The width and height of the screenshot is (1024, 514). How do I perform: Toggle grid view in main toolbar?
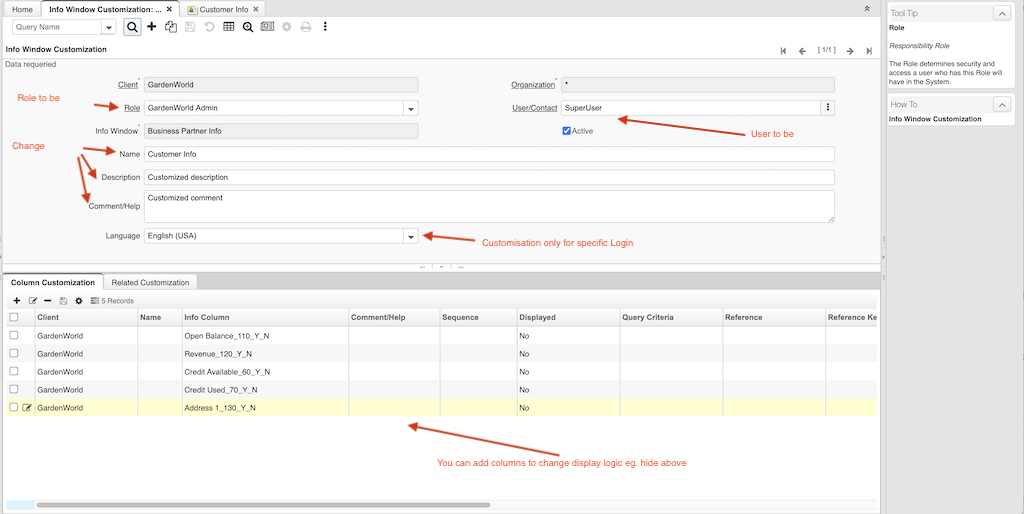228,27
